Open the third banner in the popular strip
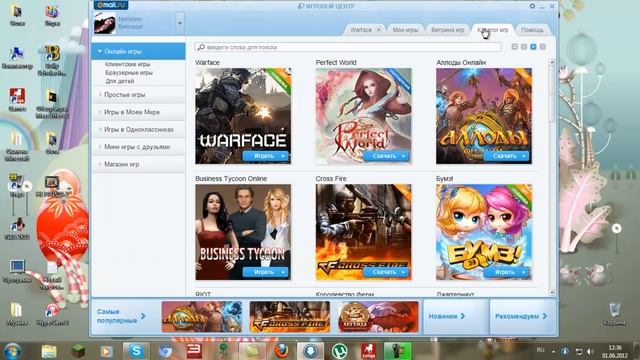Image resolution: width=640 pixels, height=360 pixels. coord(378,317)
